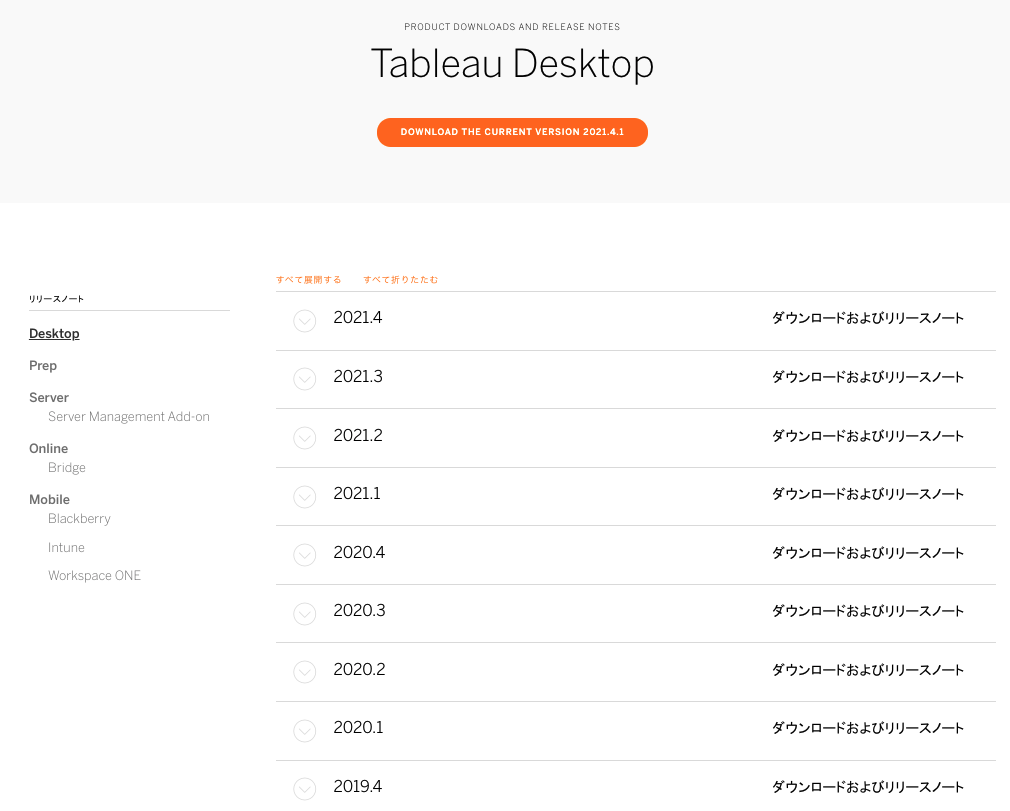Expand the 2020.4 row chevron
Viewport: 1010px width, 811px height.
point(305,555)
